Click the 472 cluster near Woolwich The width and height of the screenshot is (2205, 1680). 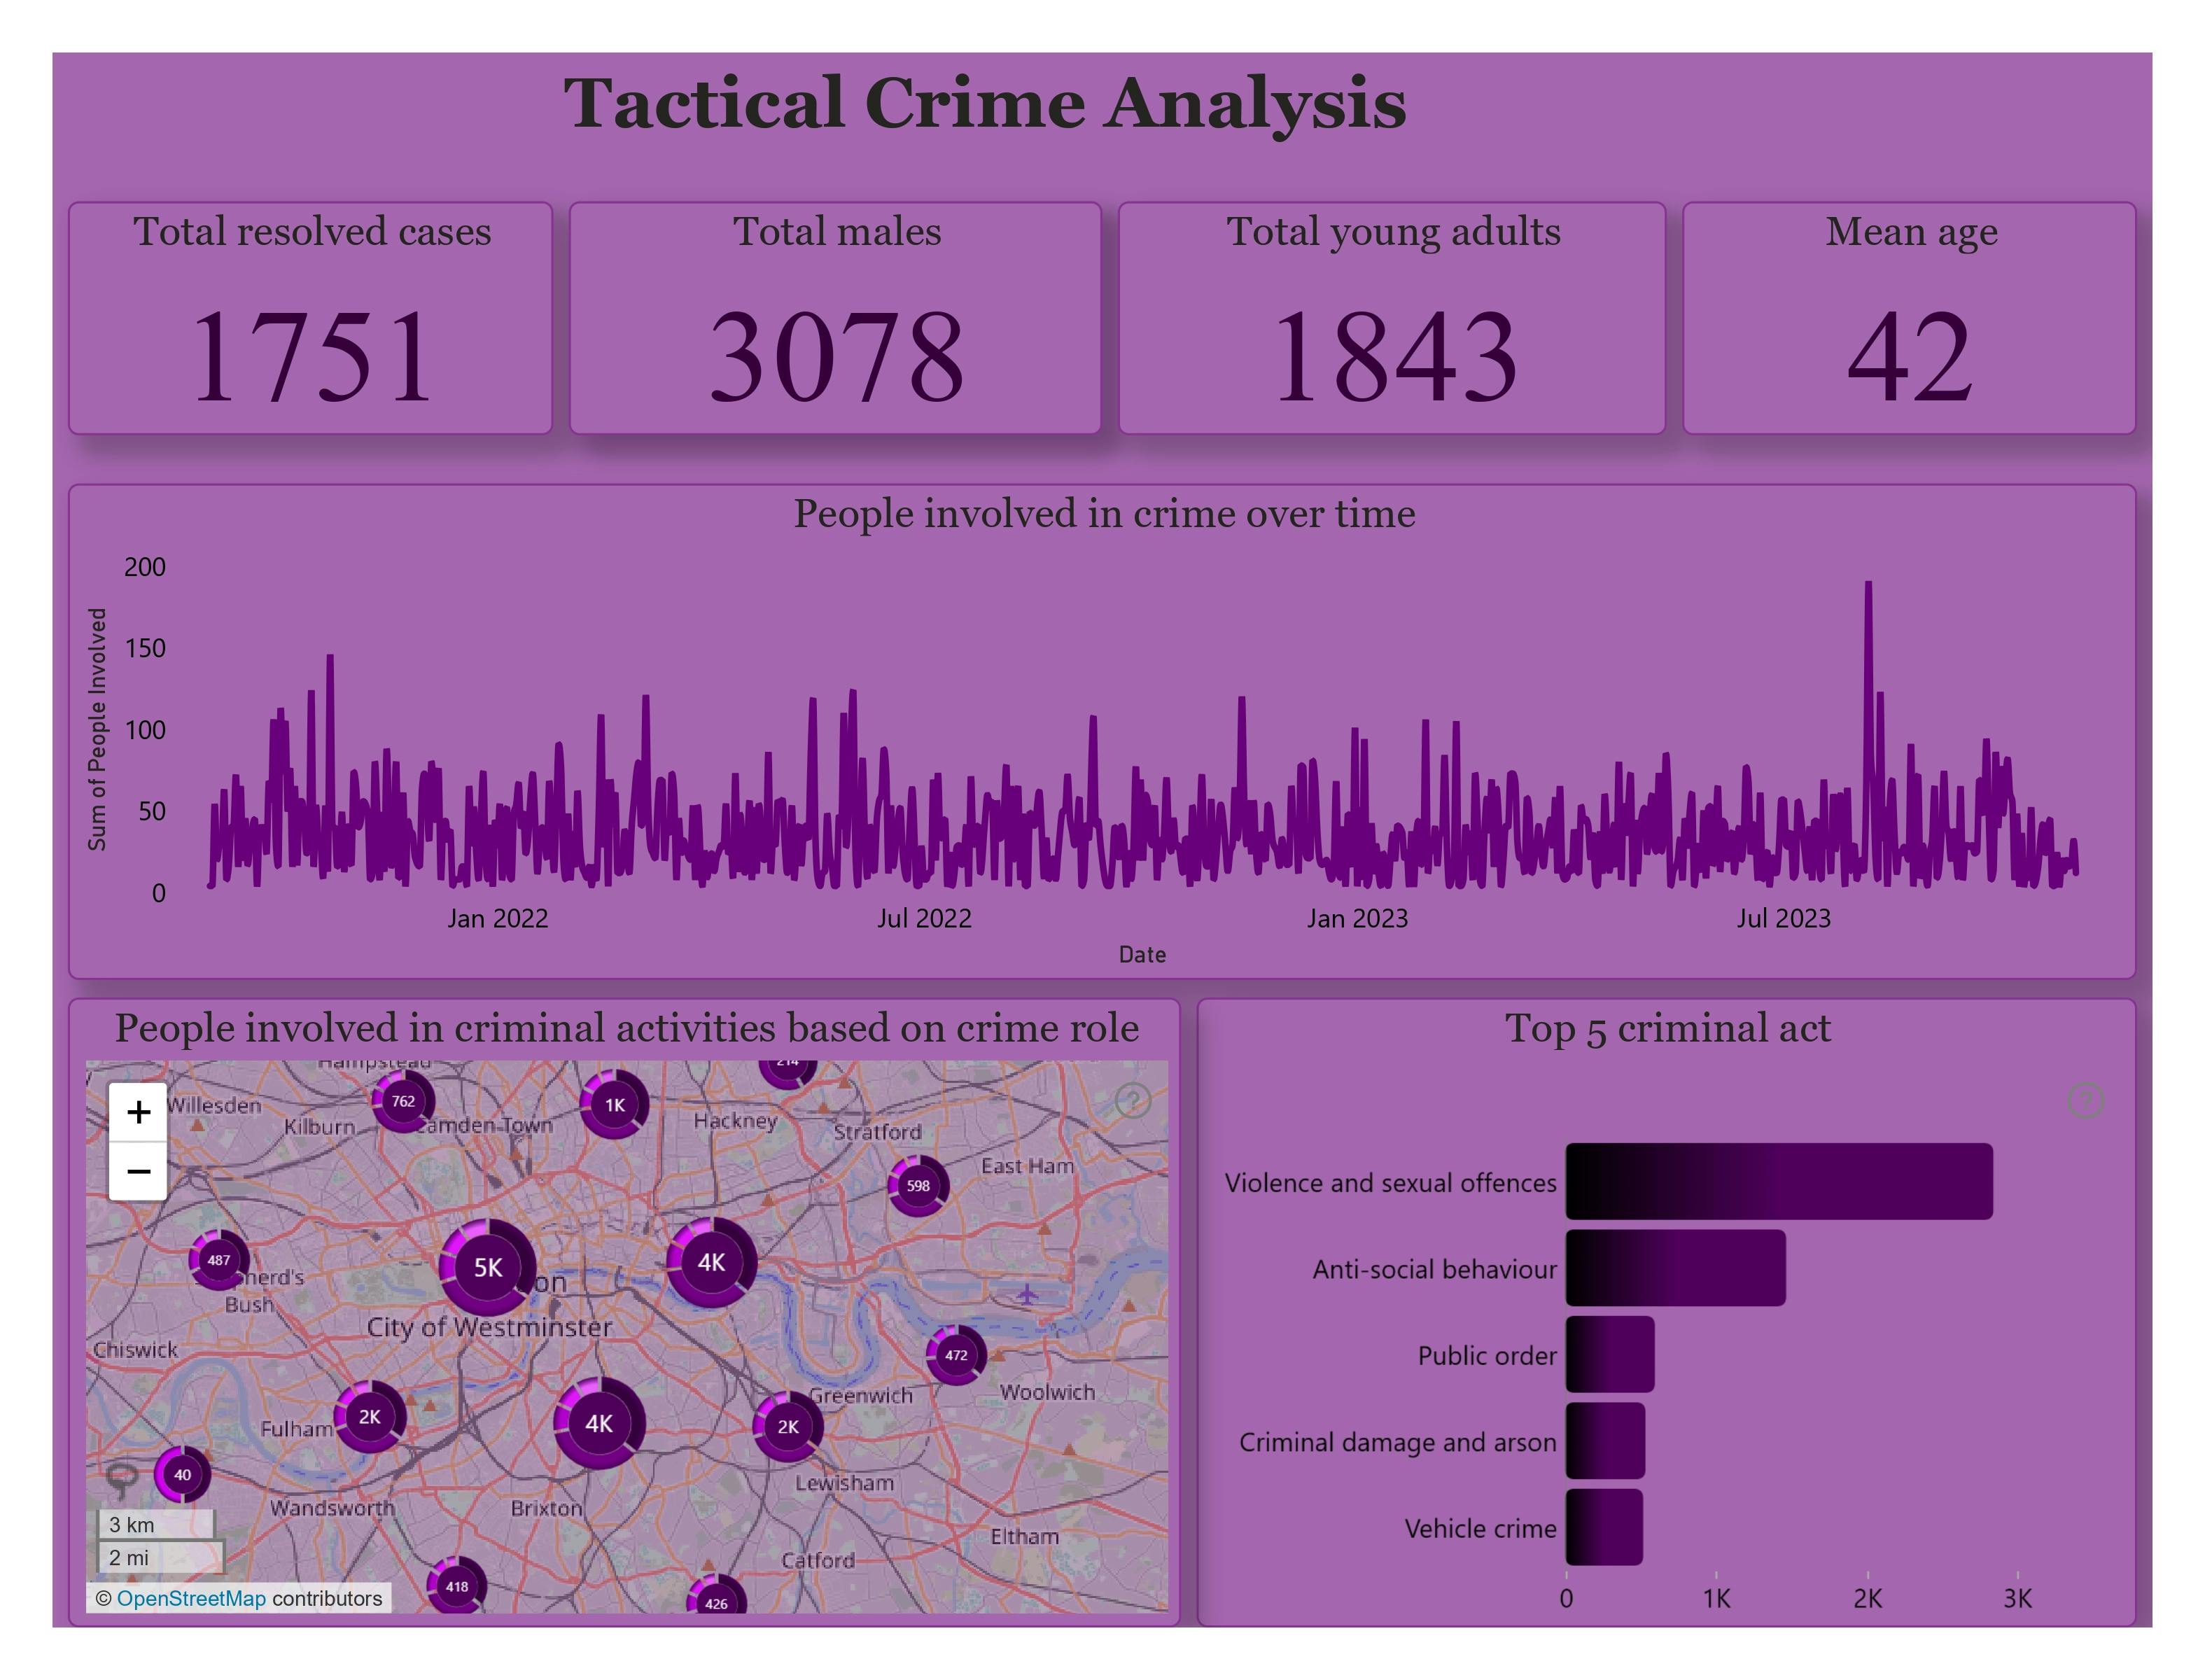[956, 1356]
